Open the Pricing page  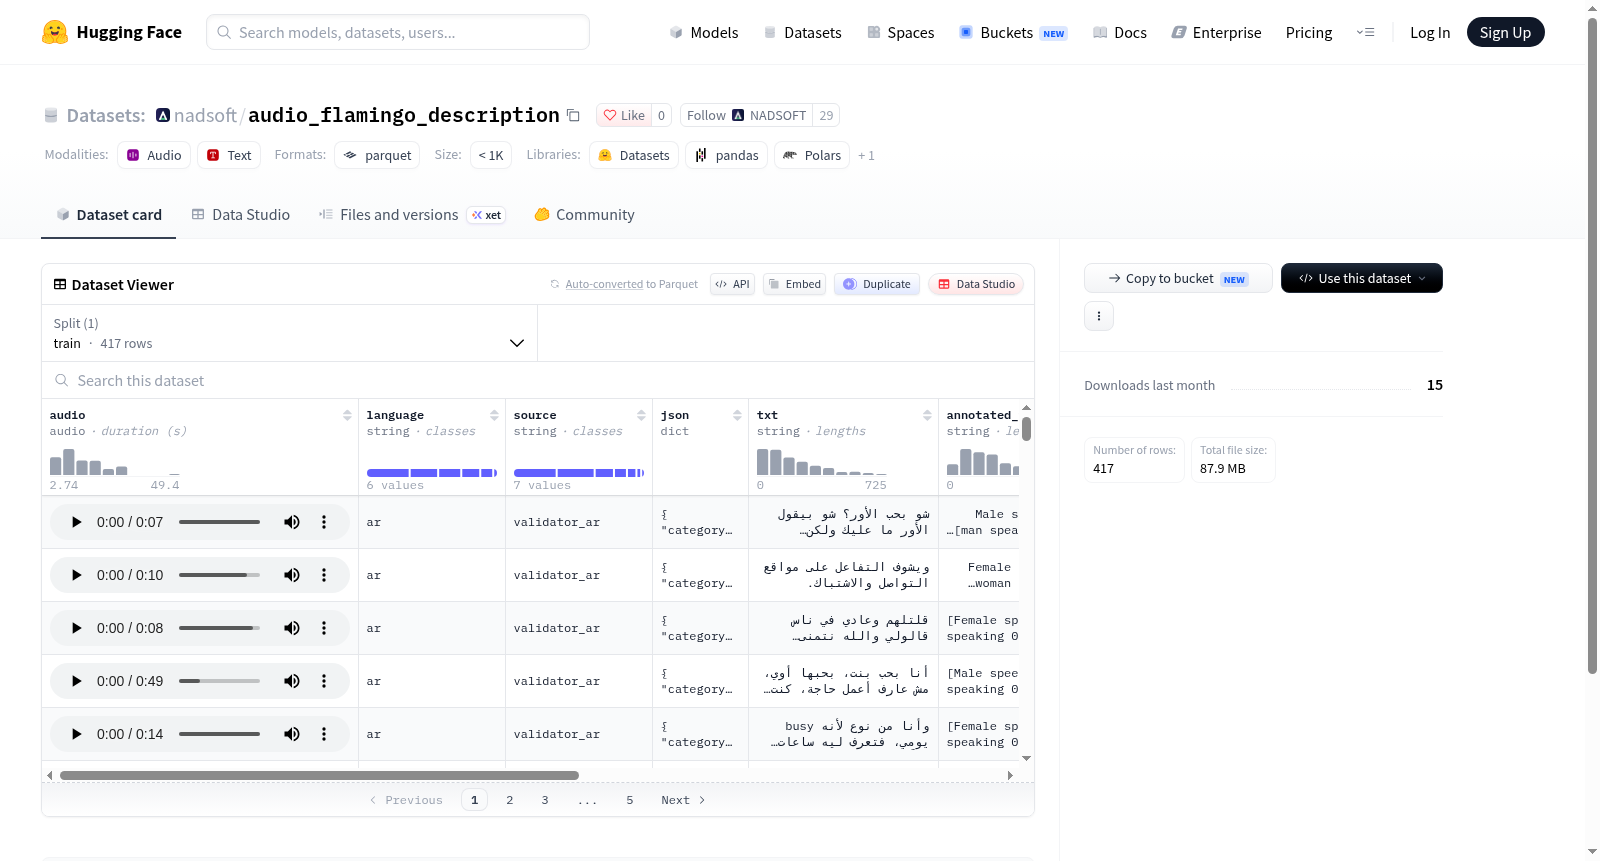[x=1309, y=32]
